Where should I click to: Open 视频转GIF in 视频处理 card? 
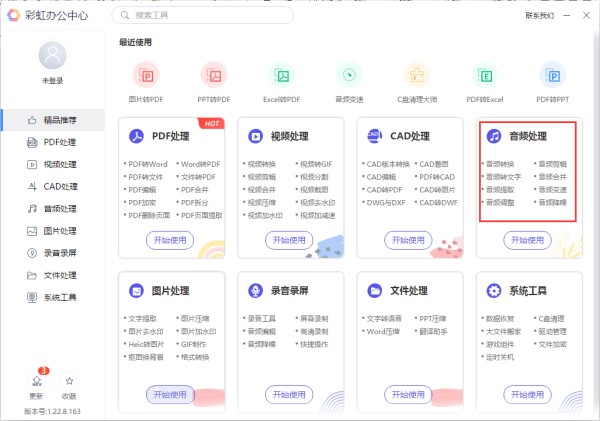click(316, 164)
